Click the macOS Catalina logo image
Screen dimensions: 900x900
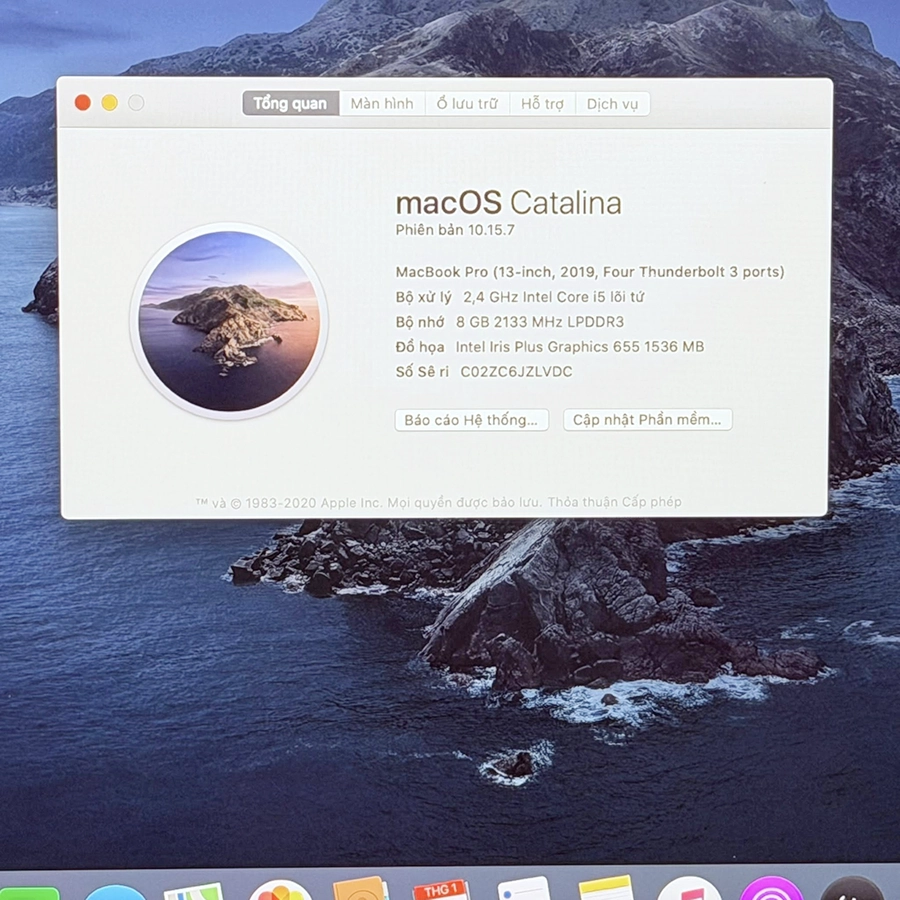click(x=229, y=320)
